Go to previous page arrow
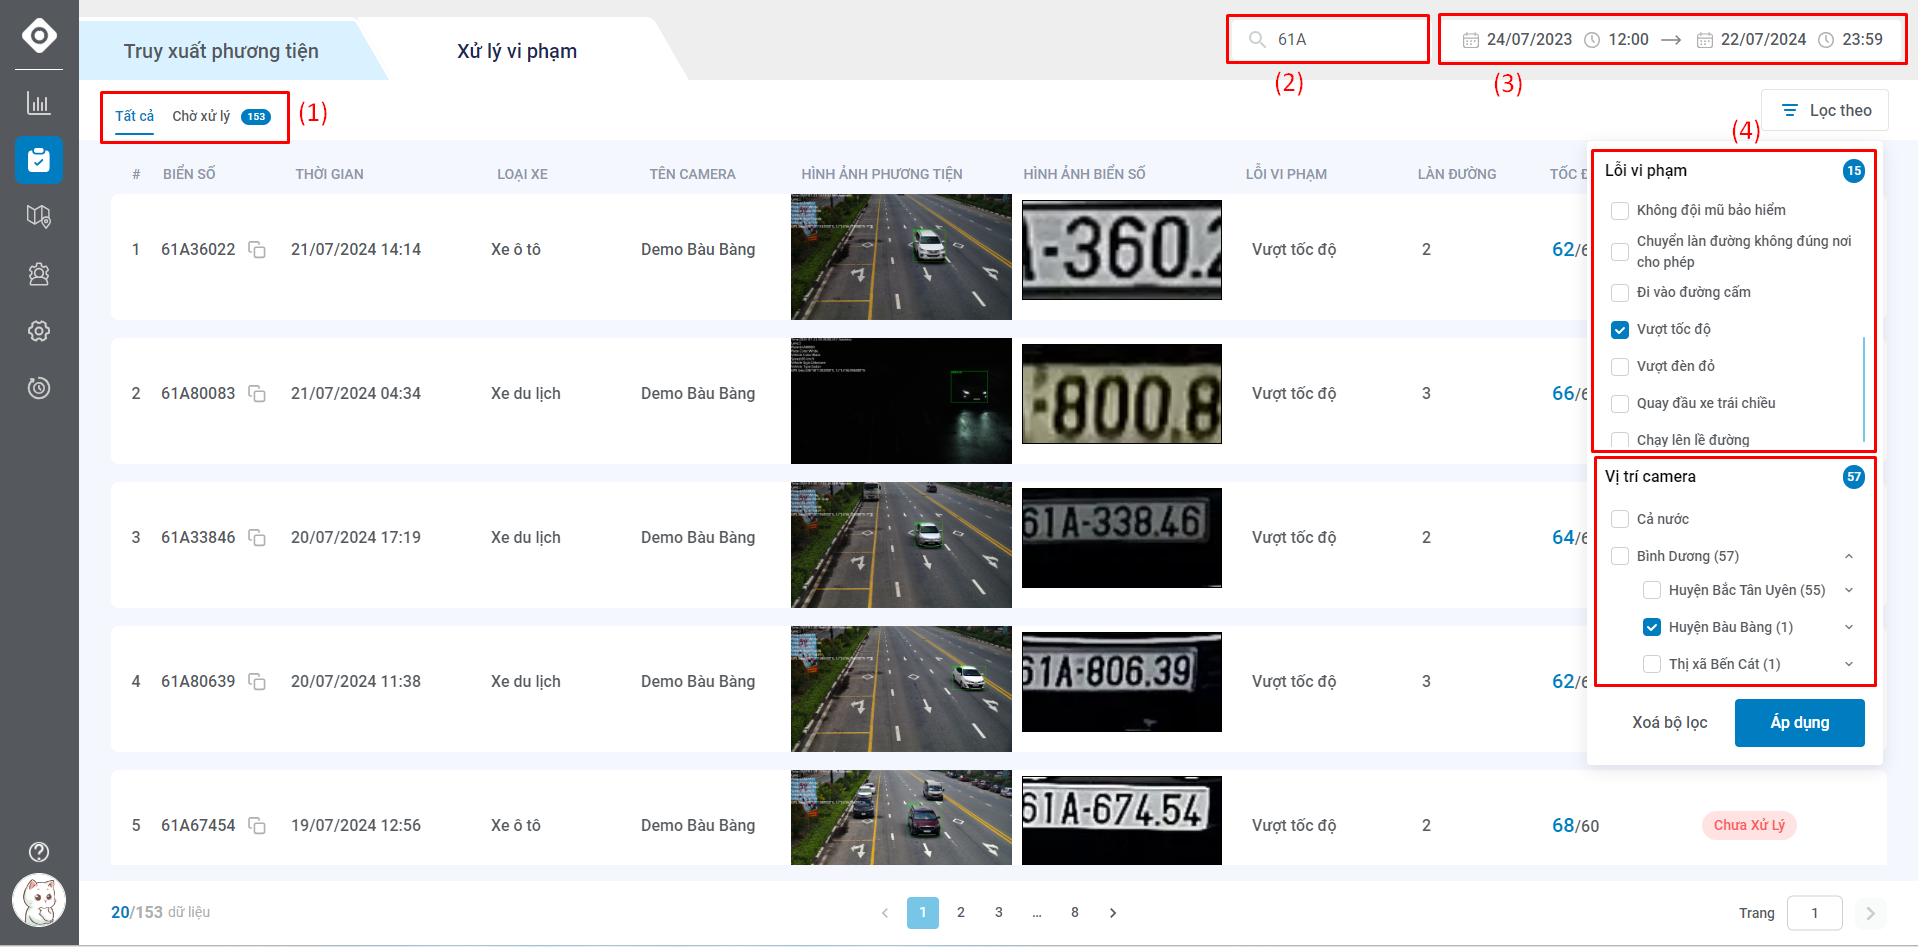1918x947 pixels. 884,913
